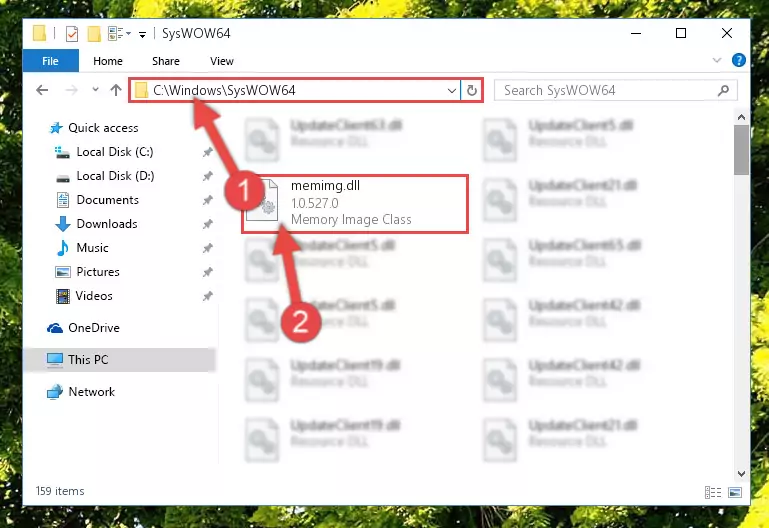The width and height of the screenshot is (769, 528).
Task: Expand the ribbon with the chevron
Action: (717, 60)
